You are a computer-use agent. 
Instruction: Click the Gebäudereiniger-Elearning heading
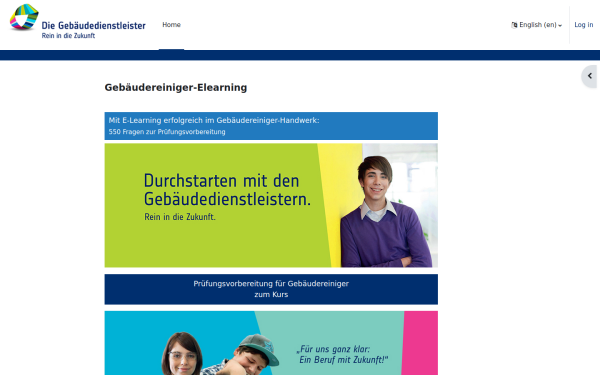pos(176,88)
